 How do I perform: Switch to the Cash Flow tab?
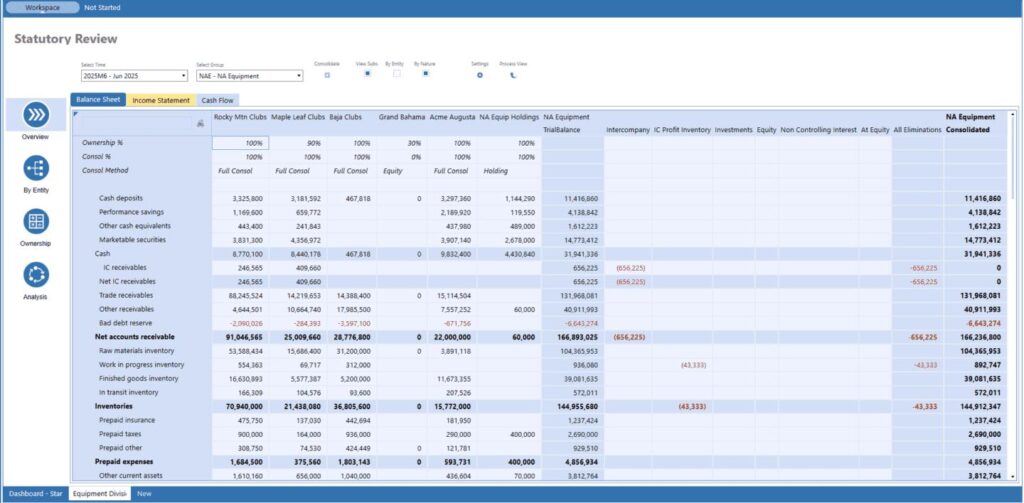coord(217,101)
